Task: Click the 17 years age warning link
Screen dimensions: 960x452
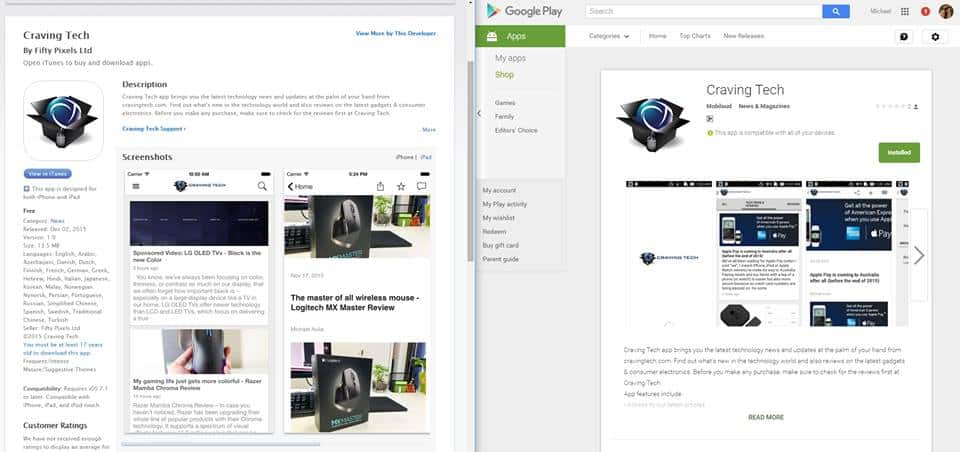Action: (63, 349)
